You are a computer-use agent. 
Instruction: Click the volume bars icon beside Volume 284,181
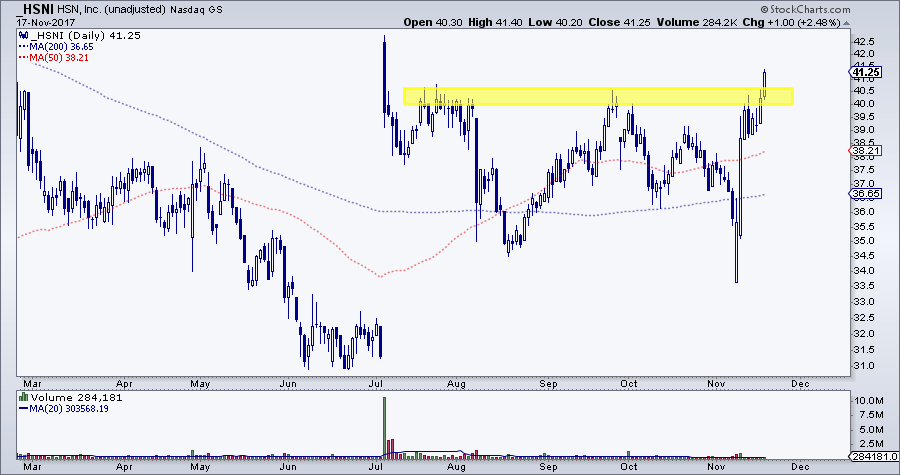tap(24, 396)
